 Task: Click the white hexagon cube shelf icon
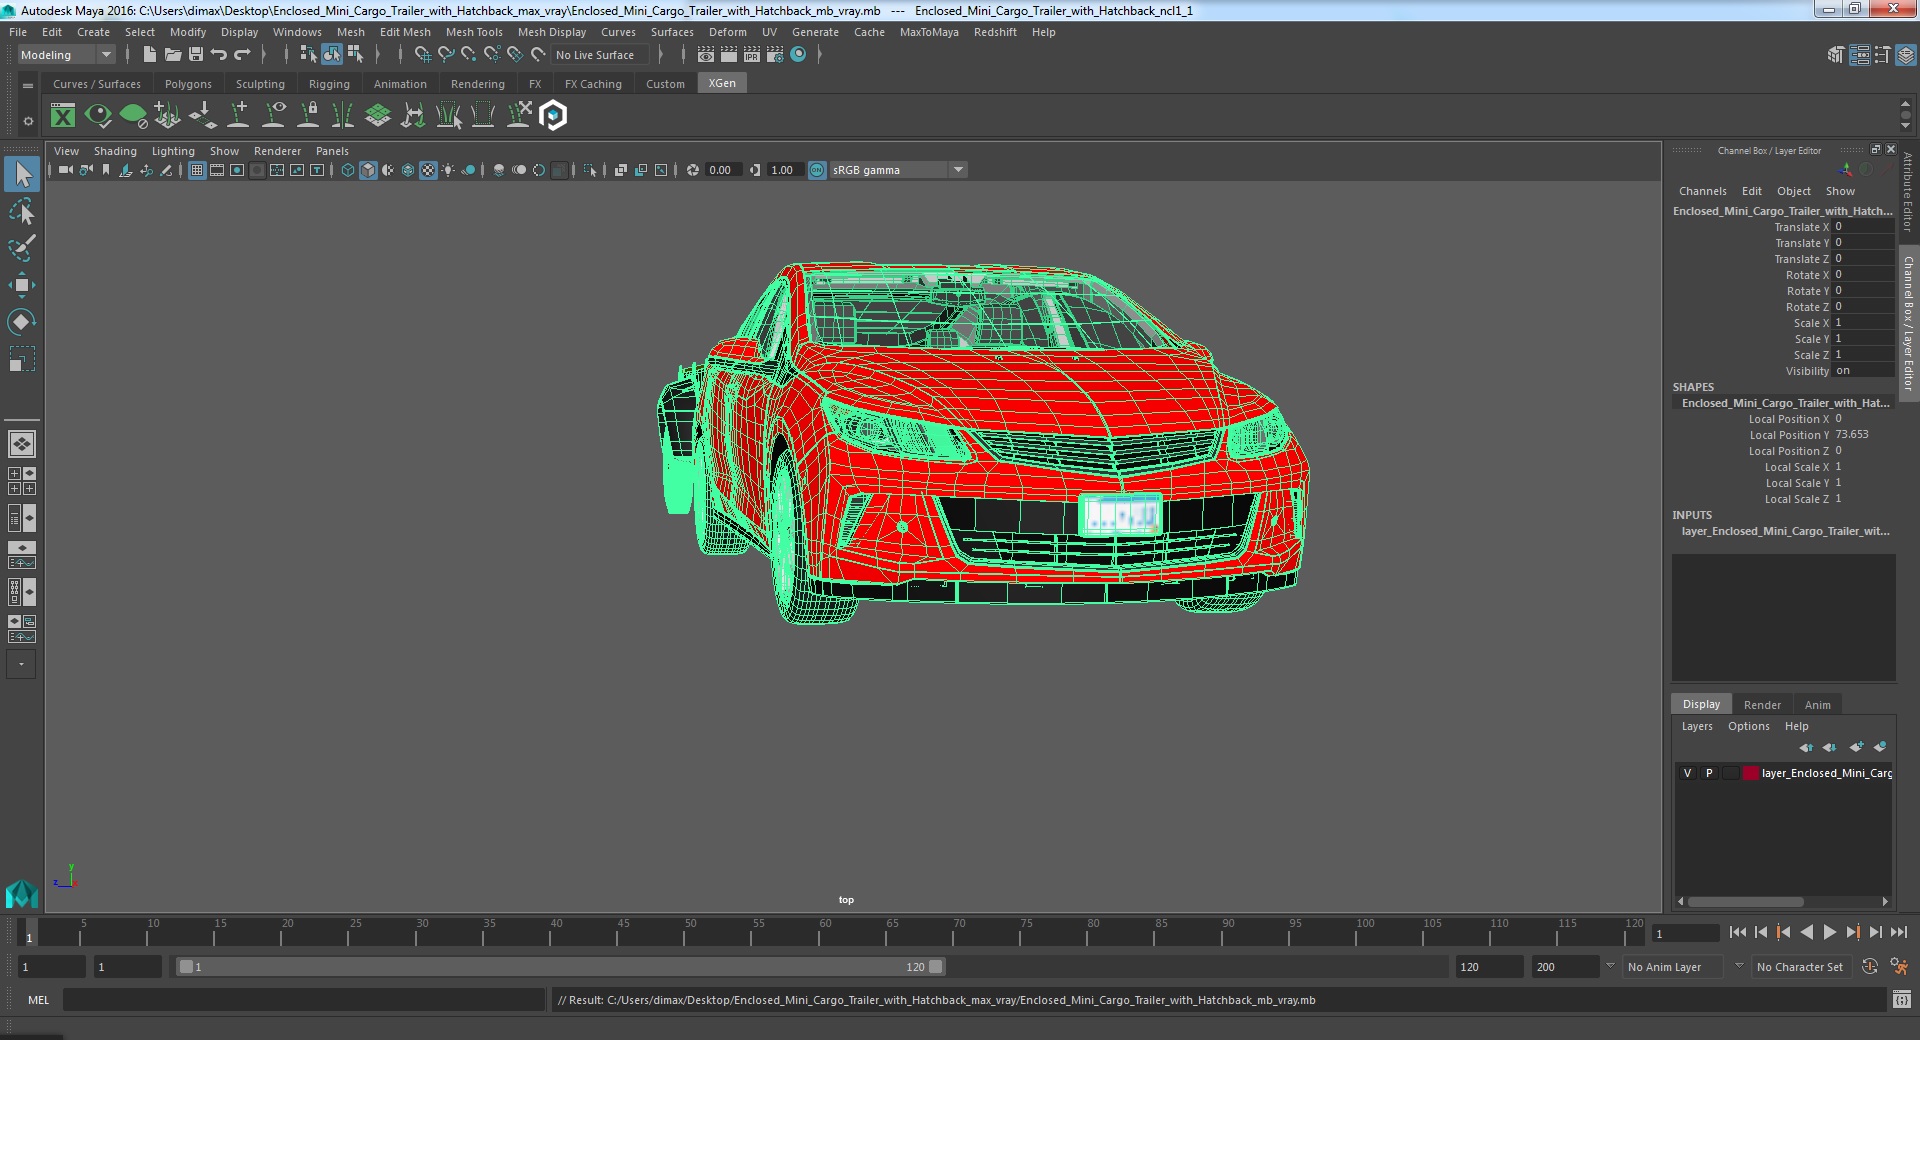(x=553, y=116)
